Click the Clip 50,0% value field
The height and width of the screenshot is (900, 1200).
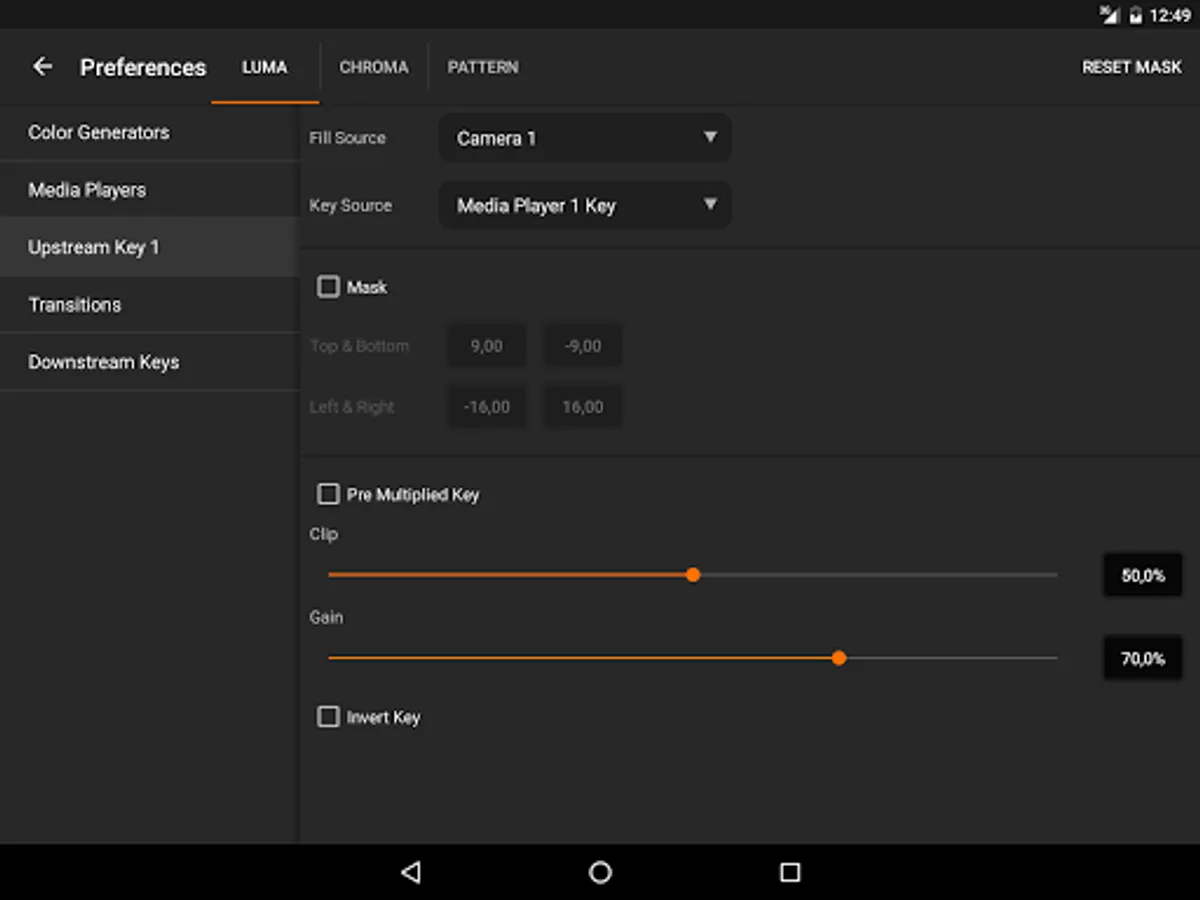point(1142,576)
